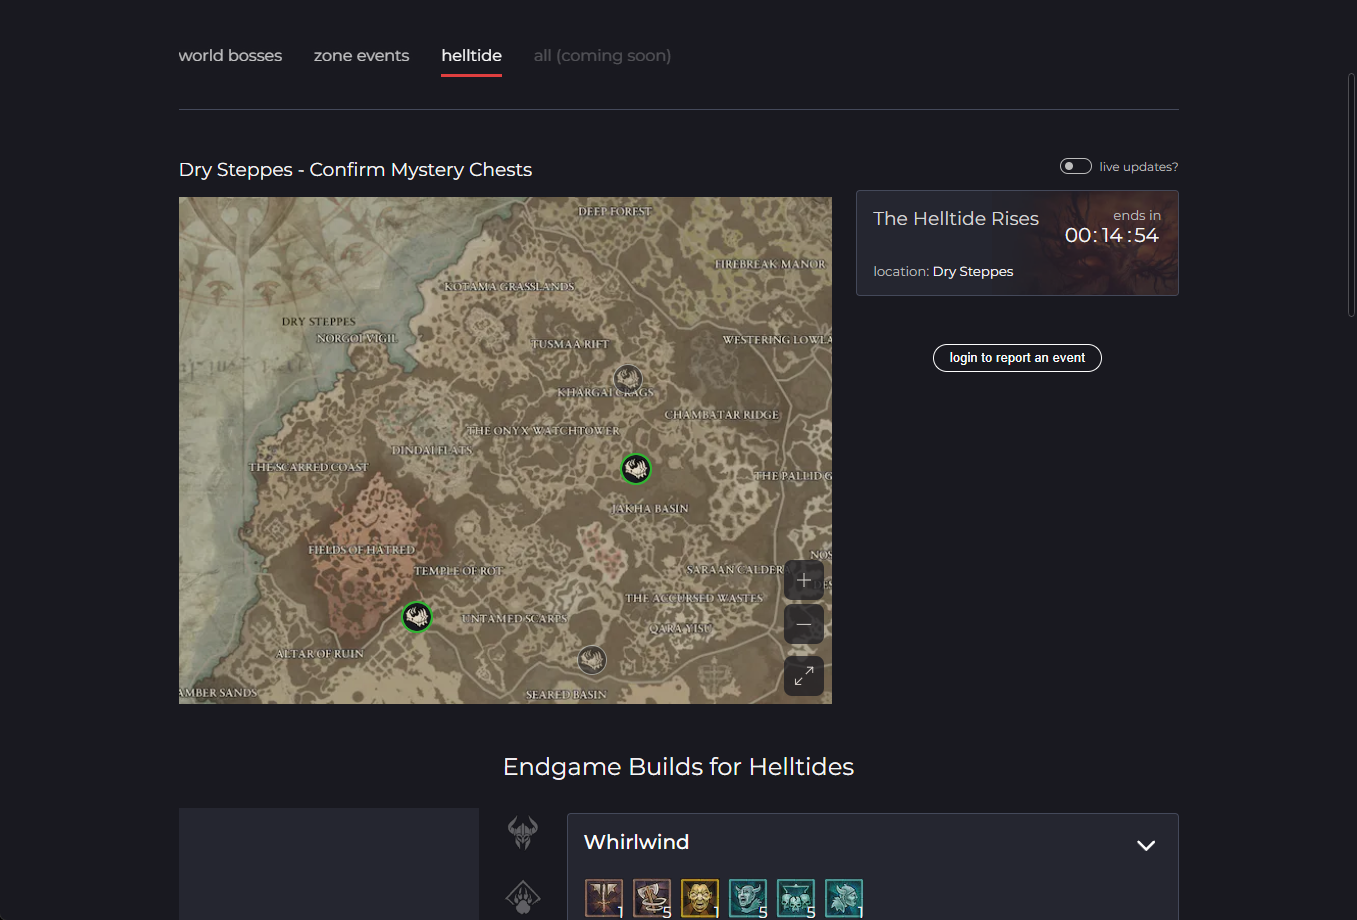Click the Fields of Hatred map label

point(361,550)
